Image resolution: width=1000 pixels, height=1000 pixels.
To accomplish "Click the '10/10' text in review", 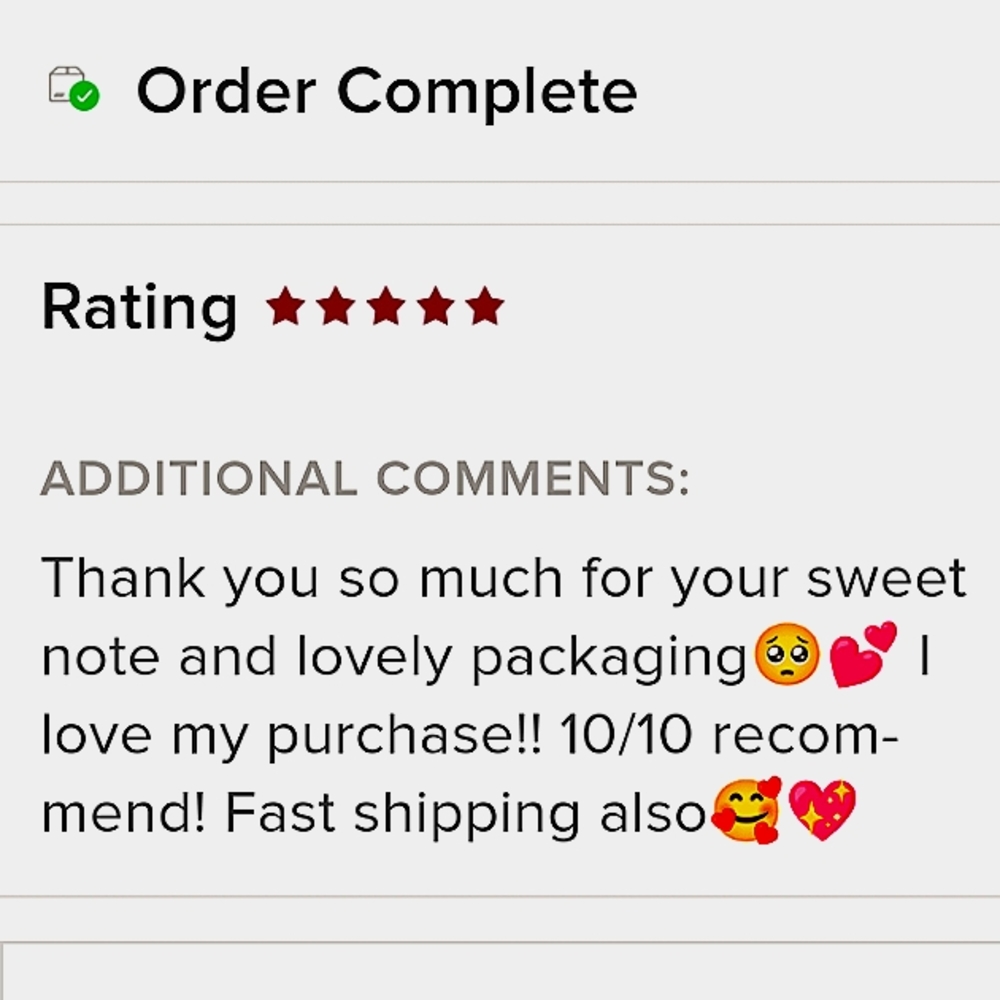I will [x=626, y=735].
